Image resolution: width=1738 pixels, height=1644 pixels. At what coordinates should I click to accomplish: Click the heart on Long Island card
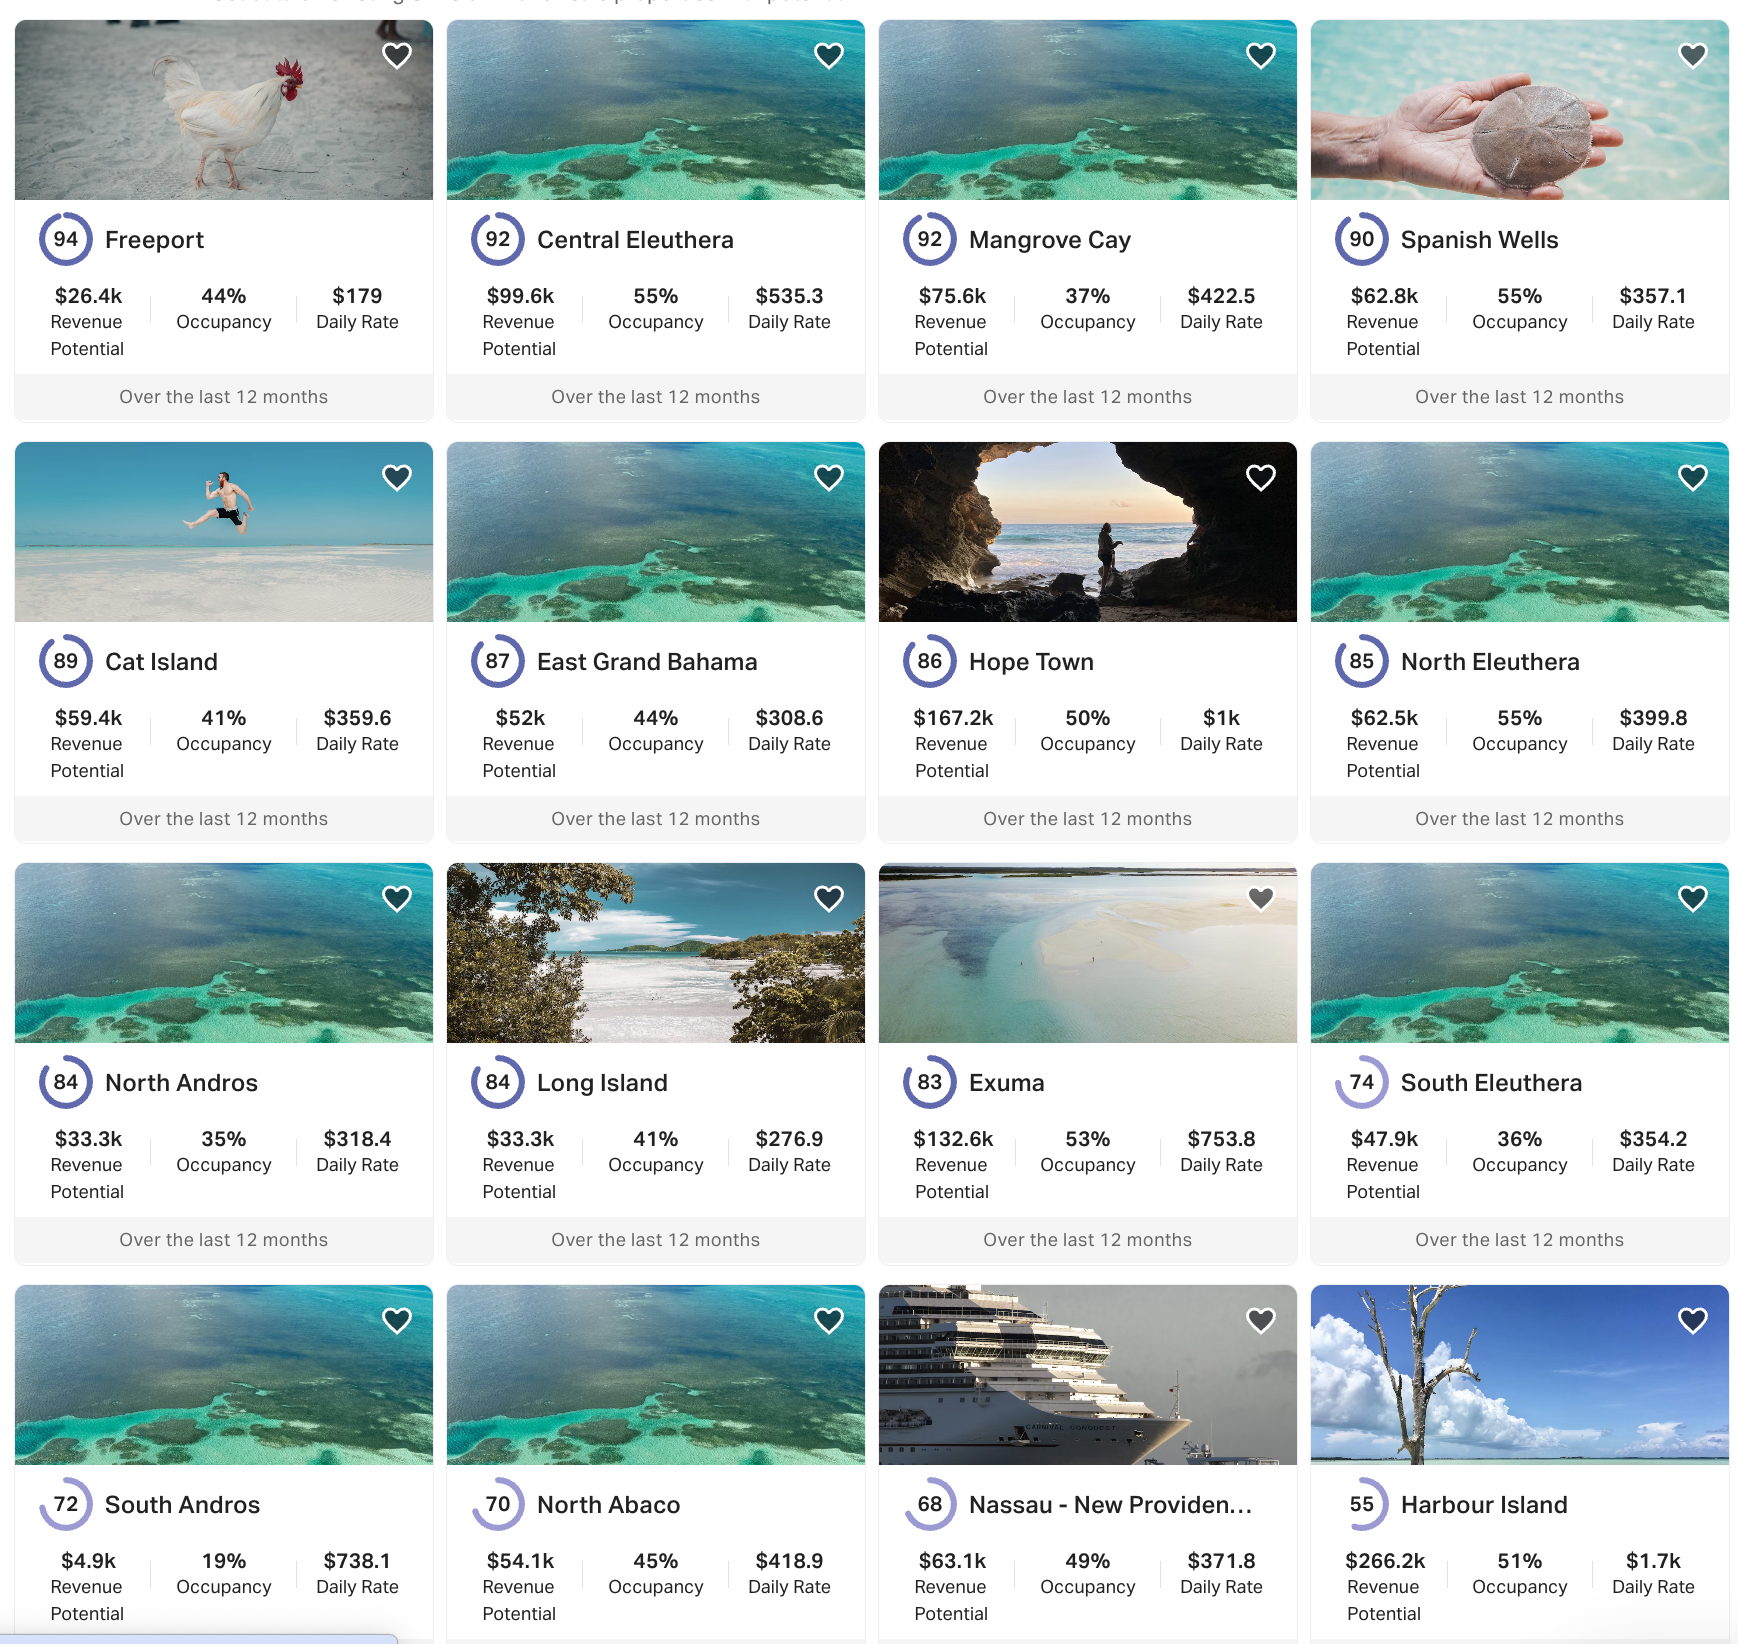(x=829, y=899)
